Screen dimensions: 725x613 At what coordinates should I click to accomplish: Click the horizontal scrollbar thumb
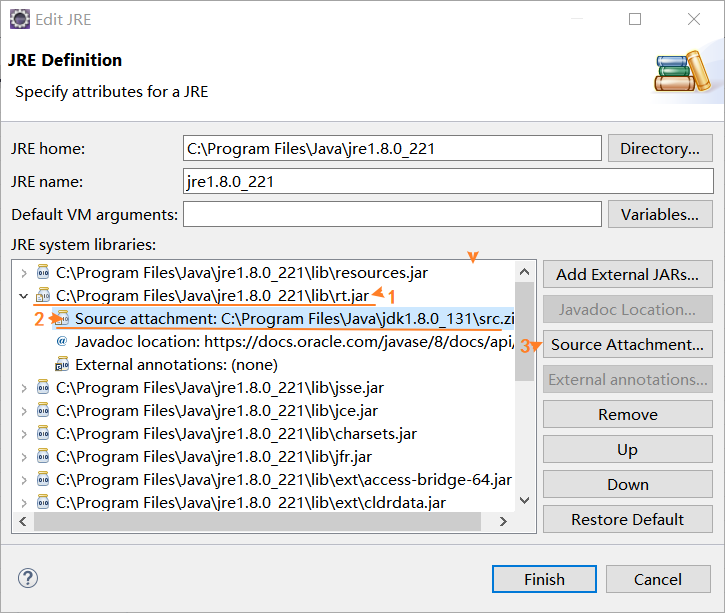point(258,521)
